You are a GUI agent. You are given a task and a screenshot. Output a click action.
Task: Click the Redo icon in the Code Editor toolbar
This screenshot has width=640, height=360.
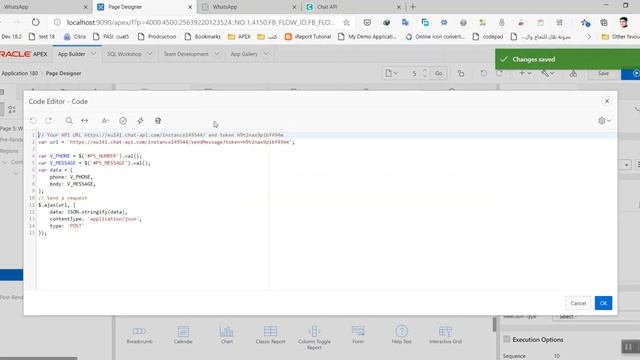pyautogui.click(x=49, y=120)
